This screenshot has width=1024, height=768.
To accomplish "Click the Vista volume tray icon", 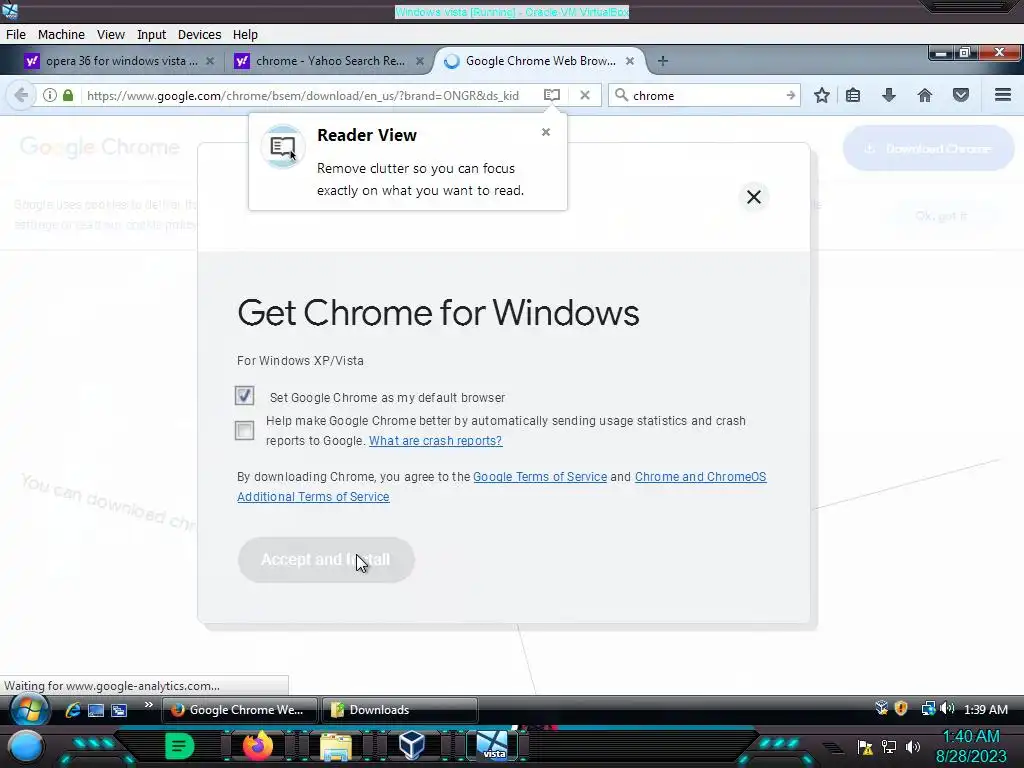I will pos(948,709).
